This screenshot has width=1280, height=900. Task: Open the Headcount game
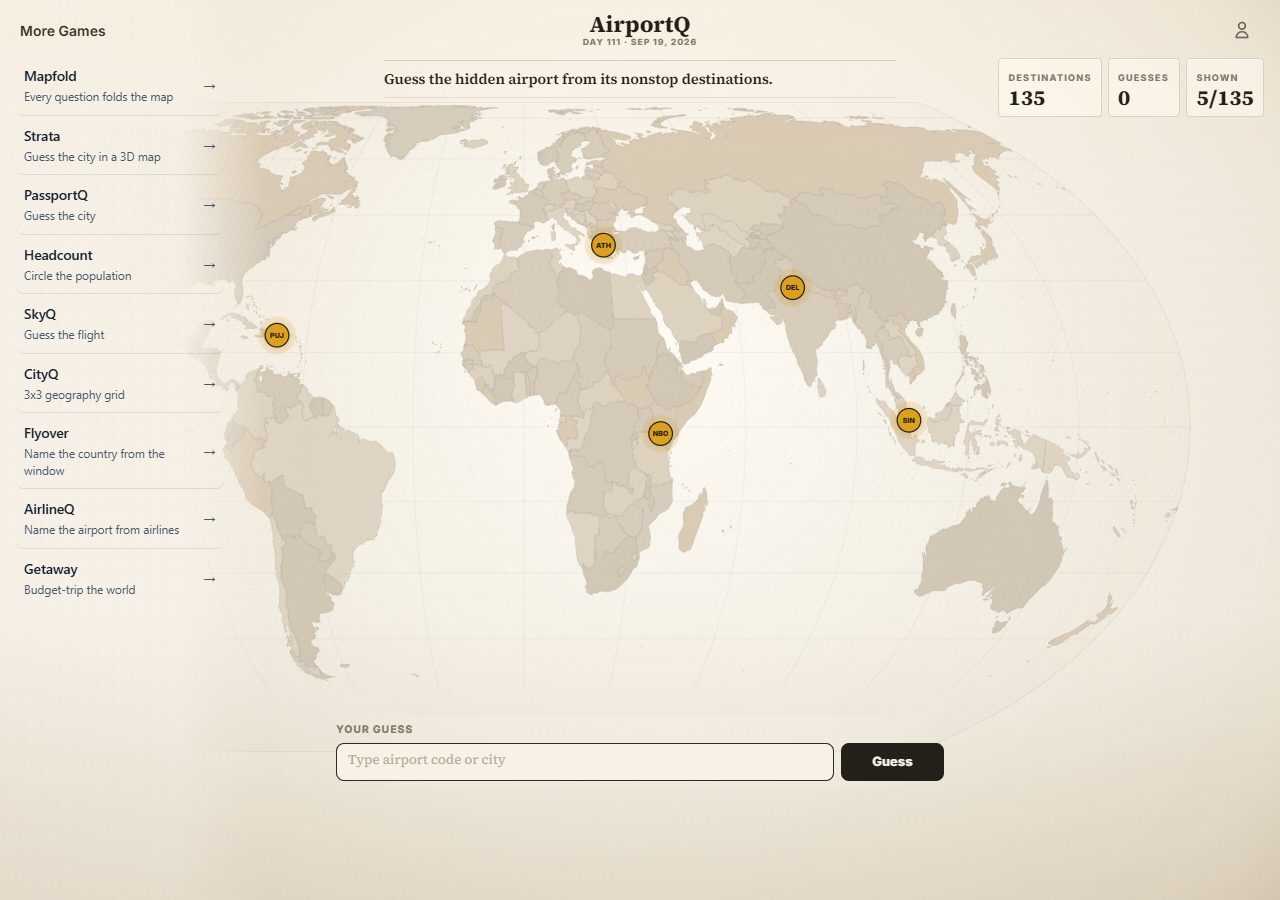(120, 265)
